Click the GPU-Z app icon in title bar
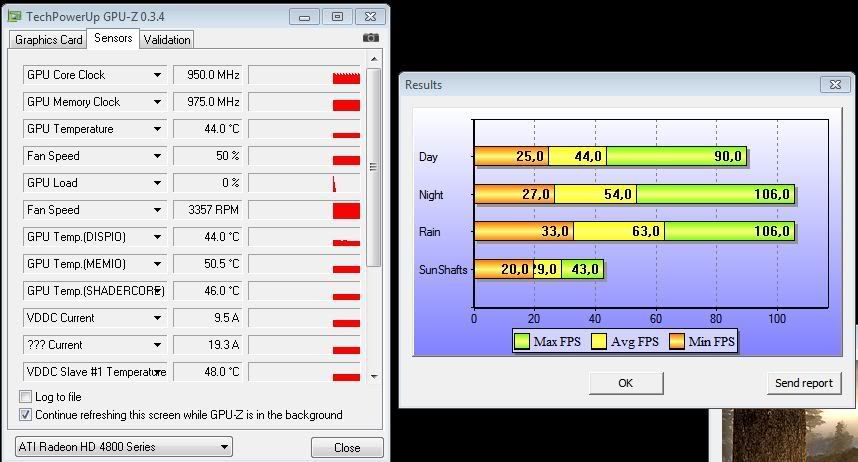This screenshot has width=858, height=462. coord(13,16)
